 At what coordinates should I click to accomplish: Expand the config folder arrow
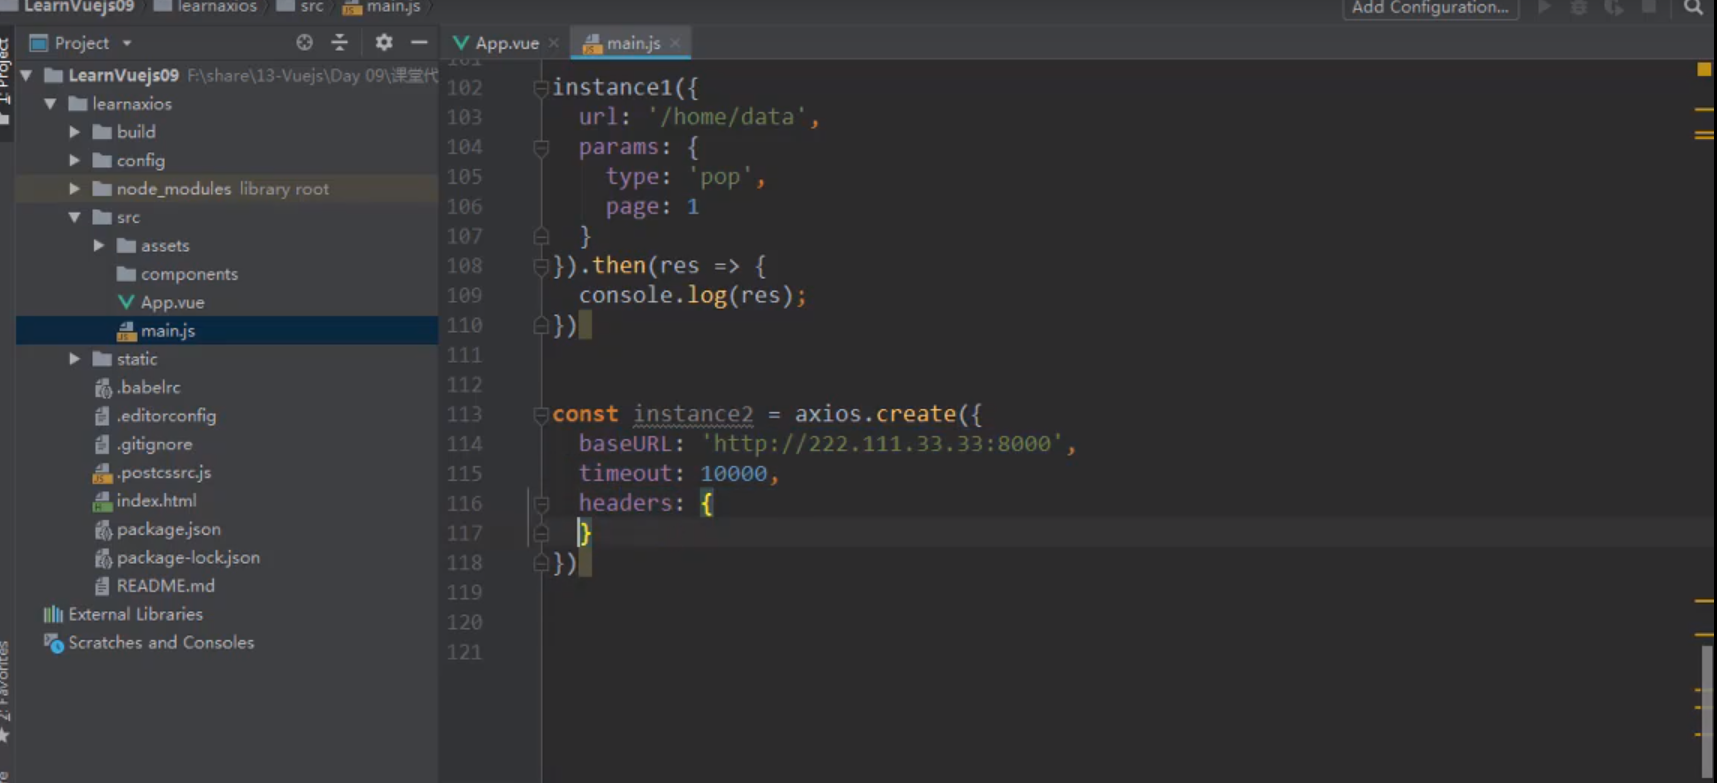(x=75, y=160)
